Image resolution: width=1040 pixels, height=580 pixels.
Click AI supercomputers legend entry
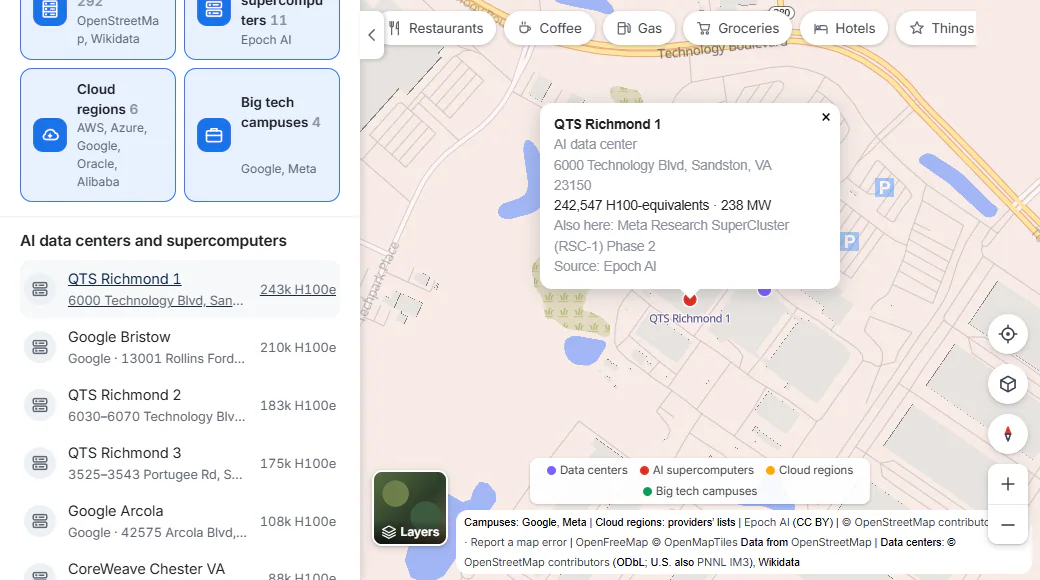click(x=696, y=470)
